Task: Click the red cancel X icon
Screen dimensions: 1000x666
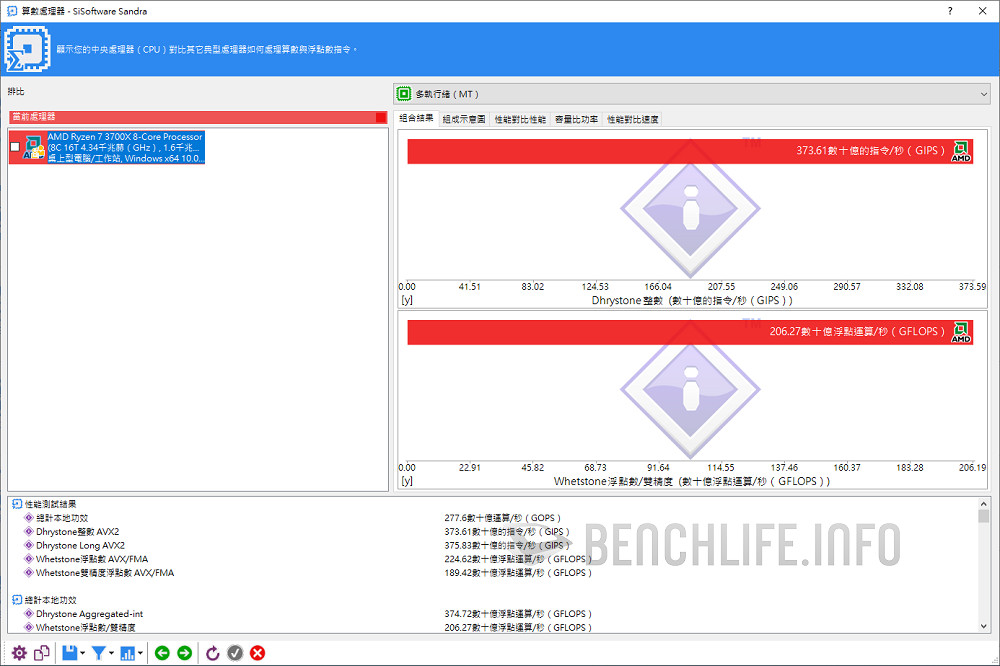Action: point(257,653)
